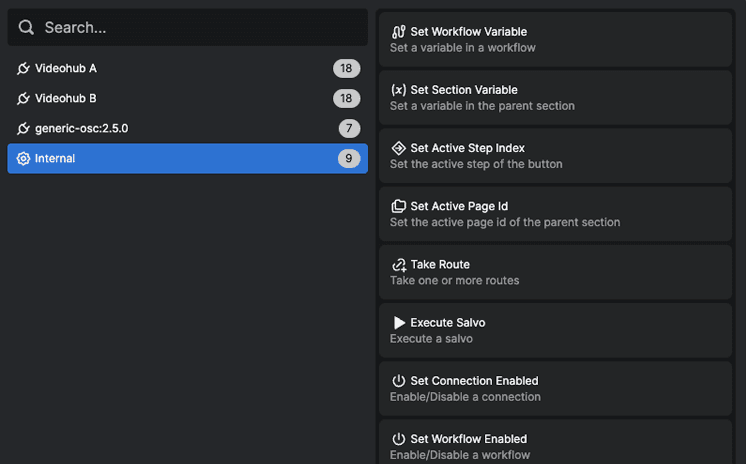Select the generic-osc:2.5.0 connection

(187, 128)
